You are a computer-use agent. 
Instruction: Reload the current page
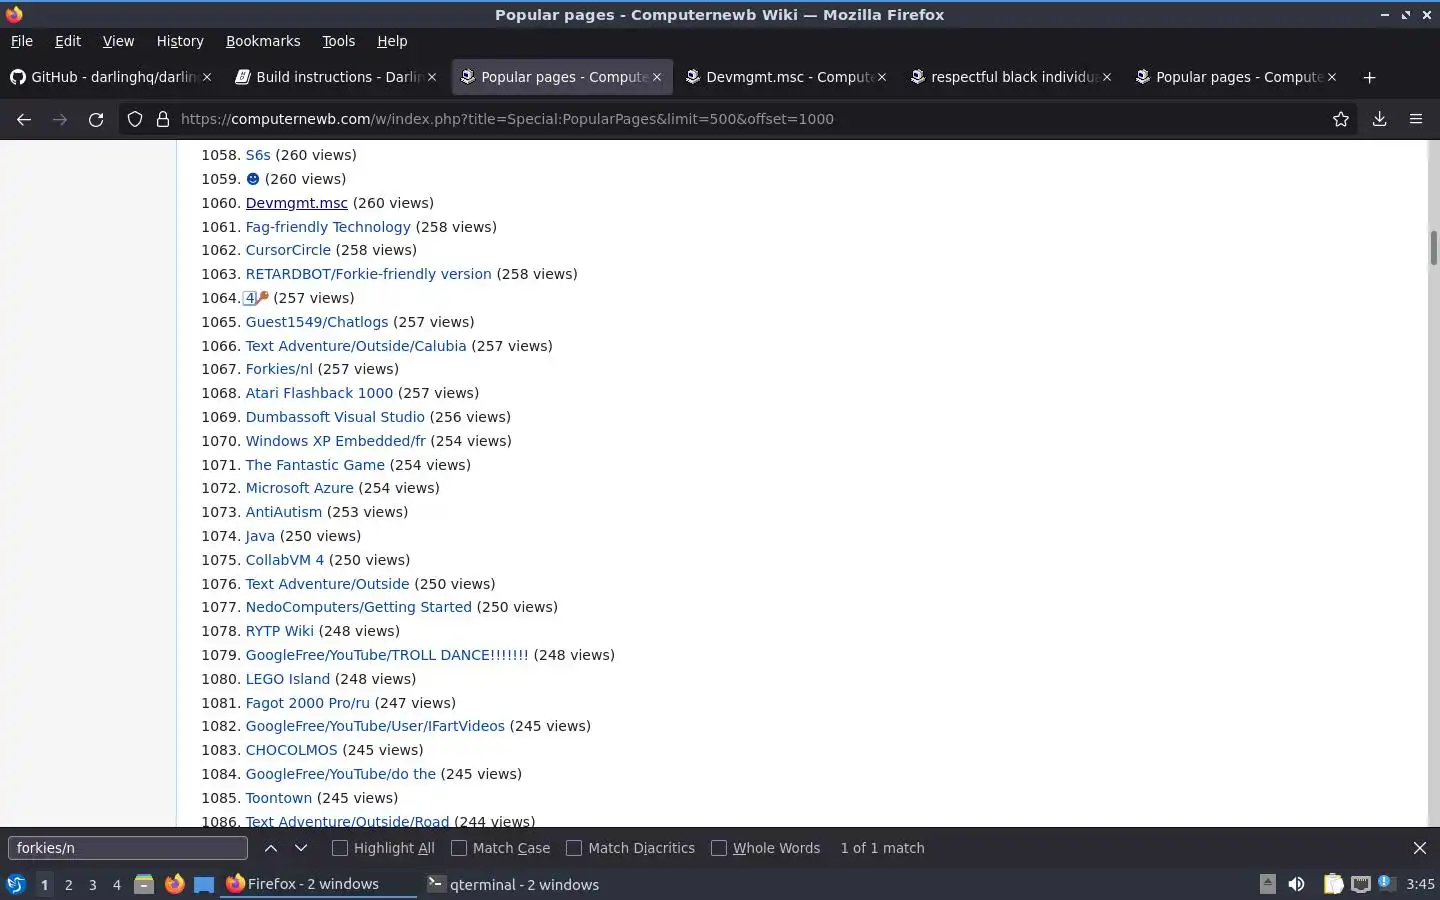coord(96,119)
